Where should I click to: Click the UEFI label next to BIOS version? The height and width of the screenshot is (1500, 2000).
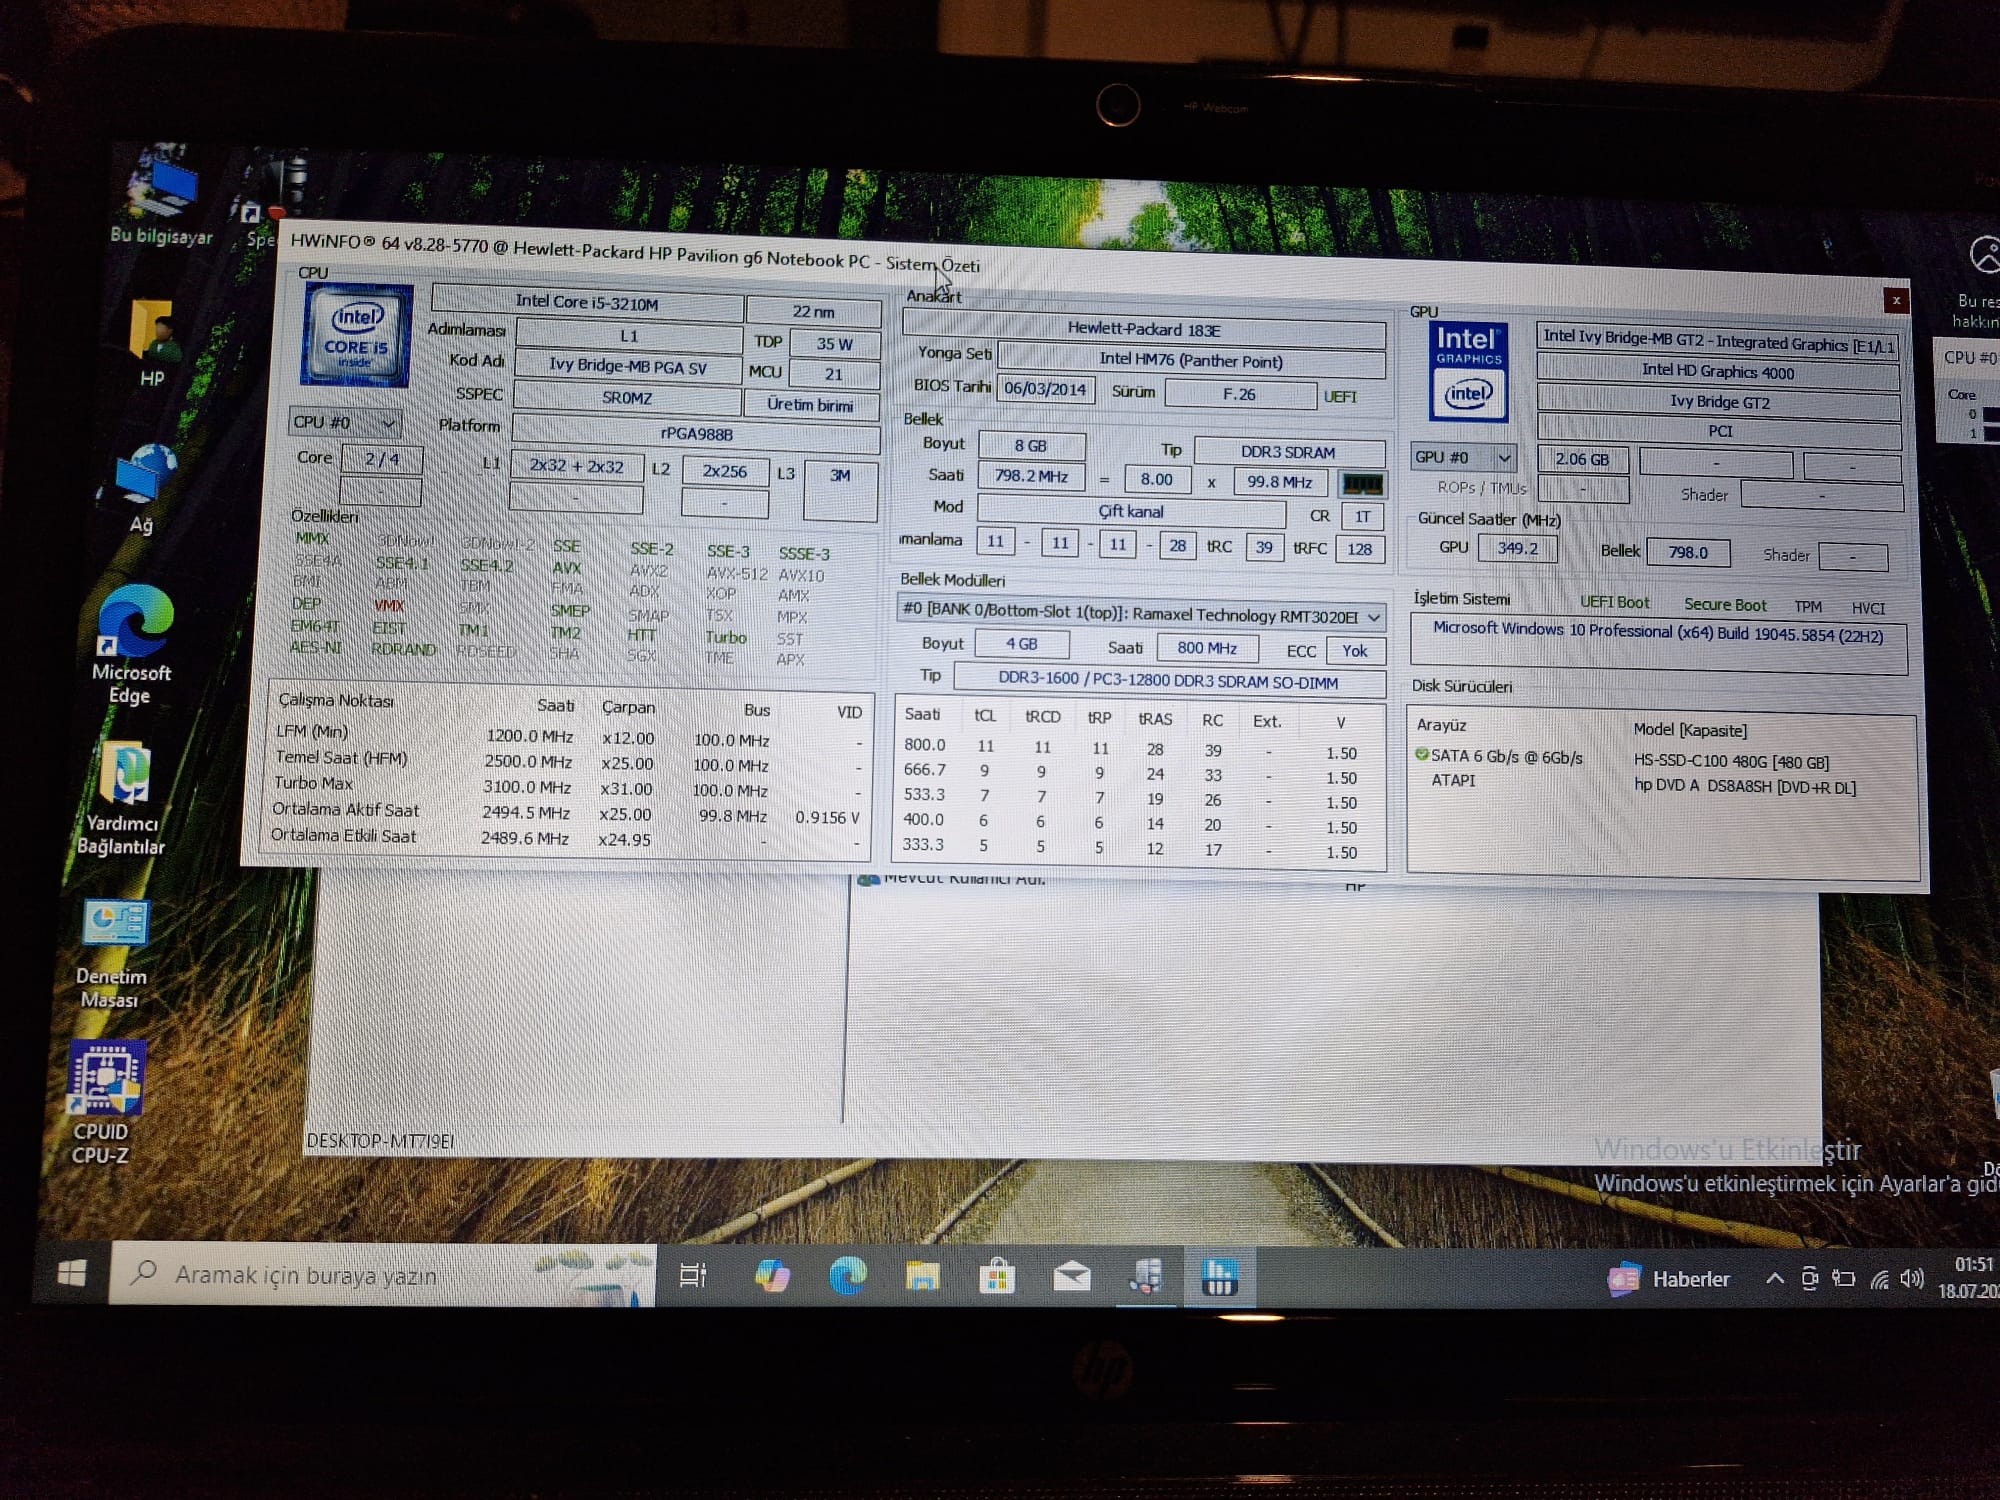pyautogui.click(x=1340, y=397)
